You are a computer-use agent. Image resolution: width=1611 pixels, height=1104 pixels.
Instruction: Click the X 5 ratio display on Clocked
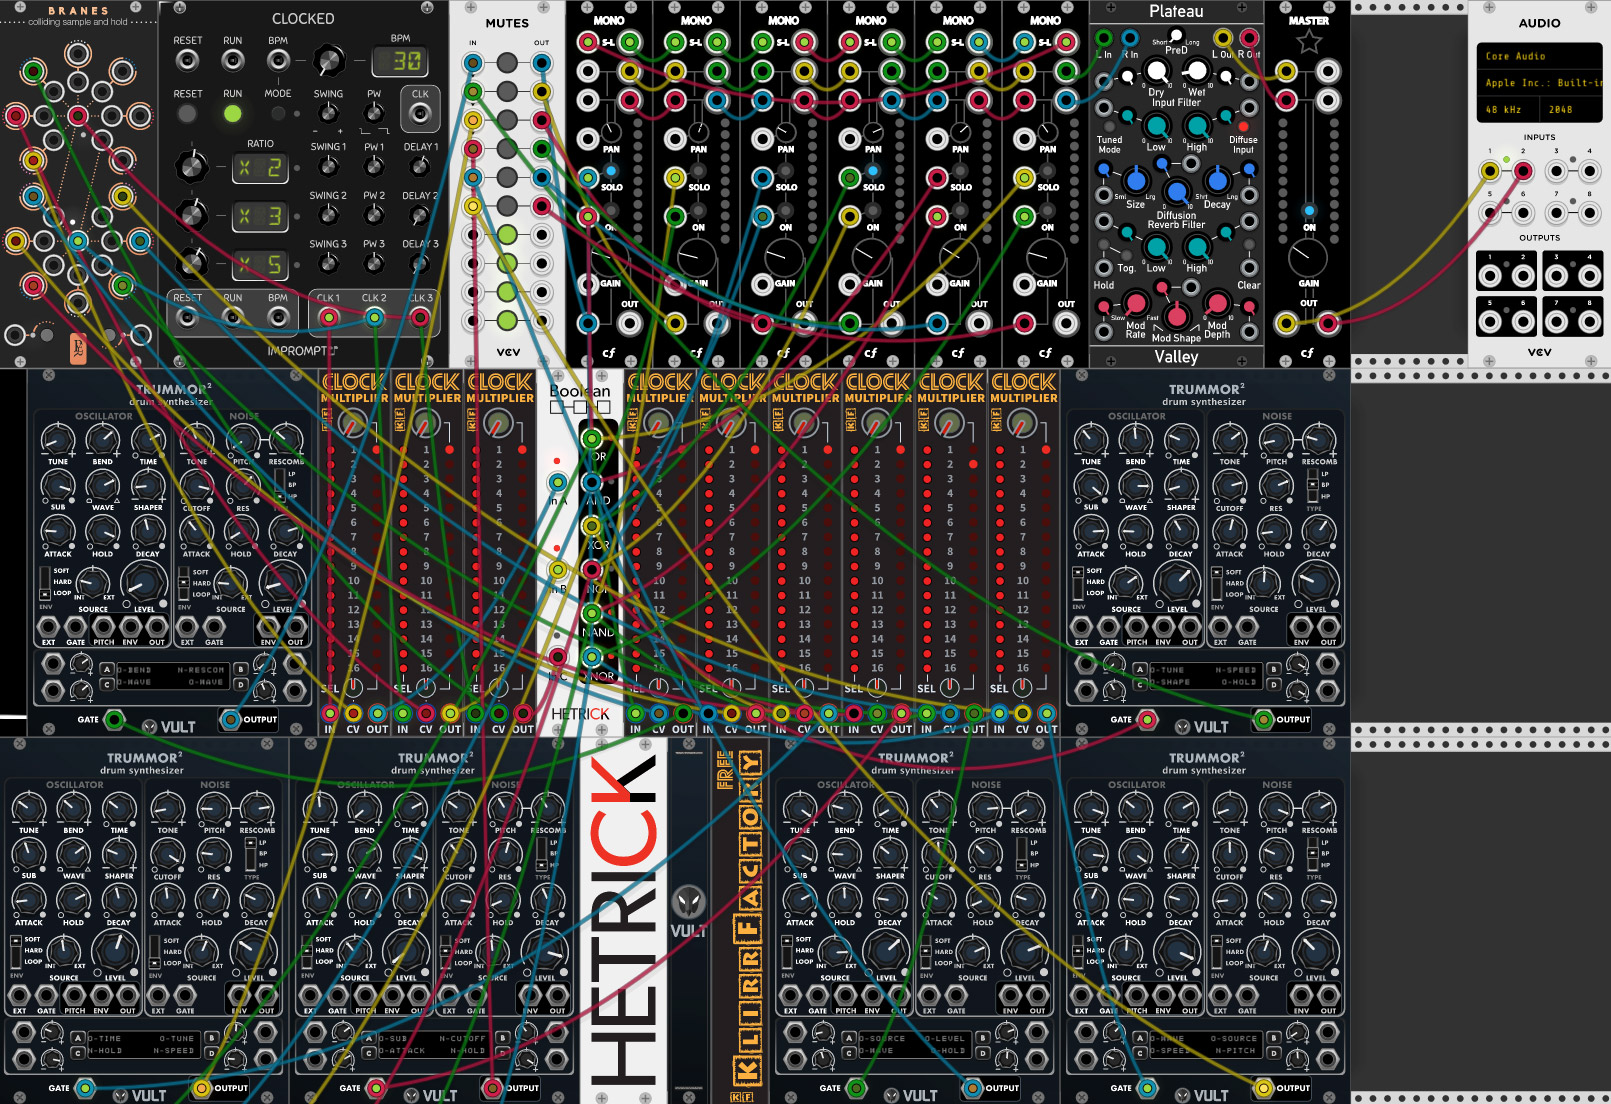(x=260, y=265)
